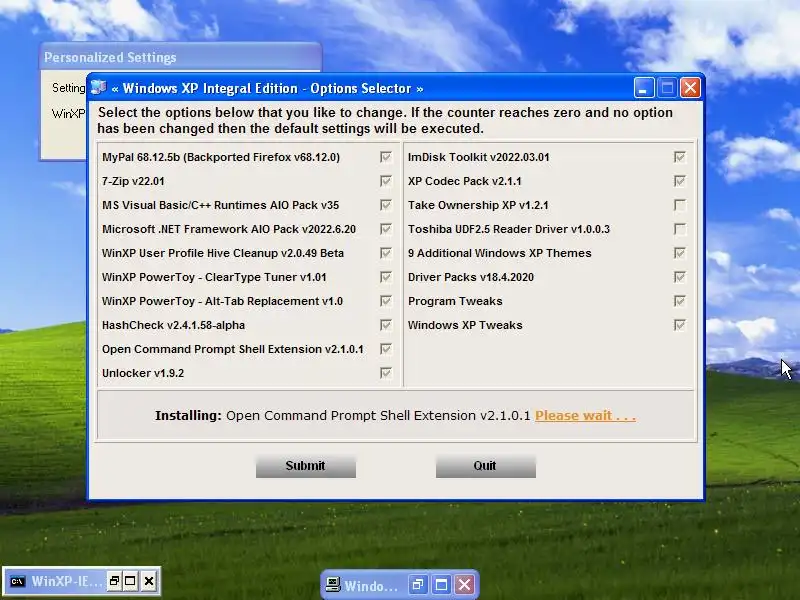The width and height of the screenshot is (800, 600).
Task: Select the 7-Zip v22.01 label text
Action: click(133, 181)
